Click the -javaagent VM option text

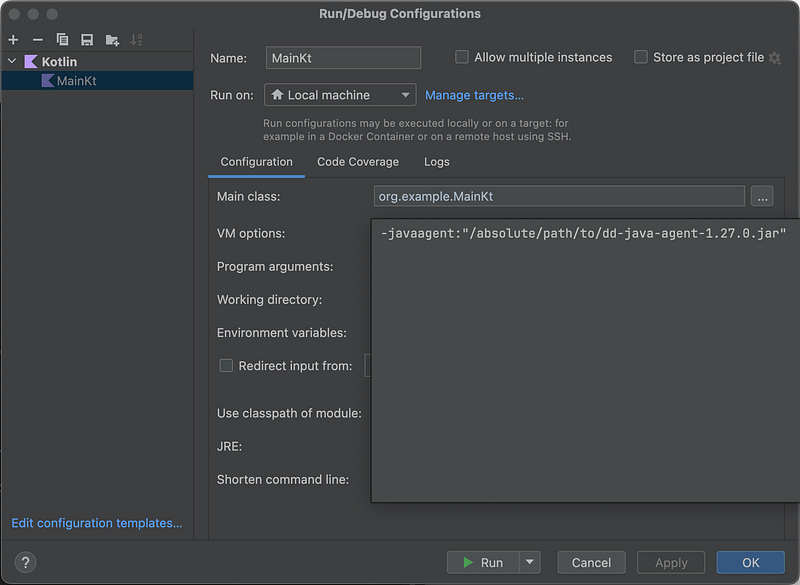[x=583, y=234]
